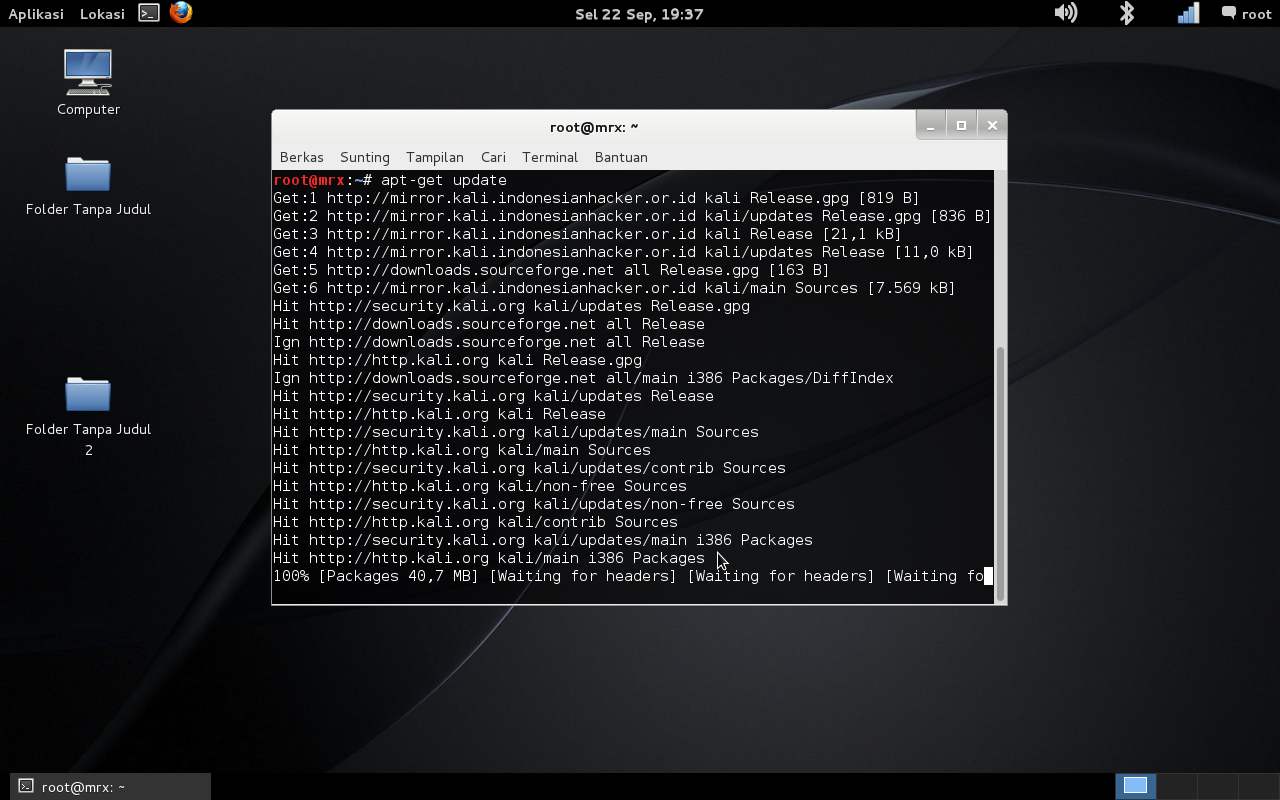Switch to the first workspace in the pager
Image resolution: width=1280 pixels, height=800 pixels.
[1135, 786]
